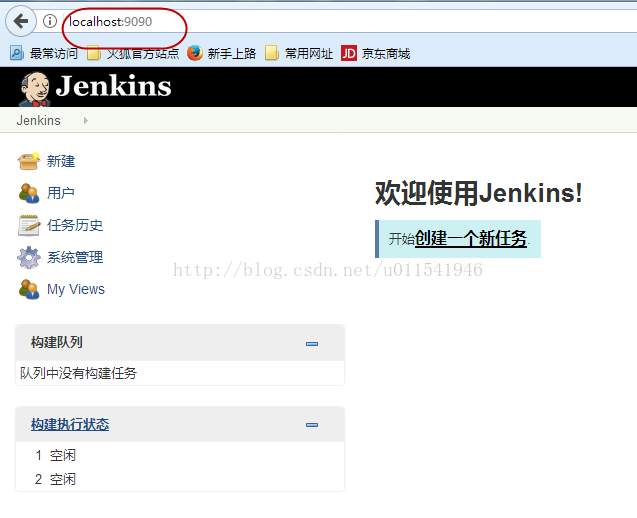Image resolution: width=637 pixels, height=518 pixels.
Task: Click executor 1 空闲 row
Action: (x=180, y=455)
